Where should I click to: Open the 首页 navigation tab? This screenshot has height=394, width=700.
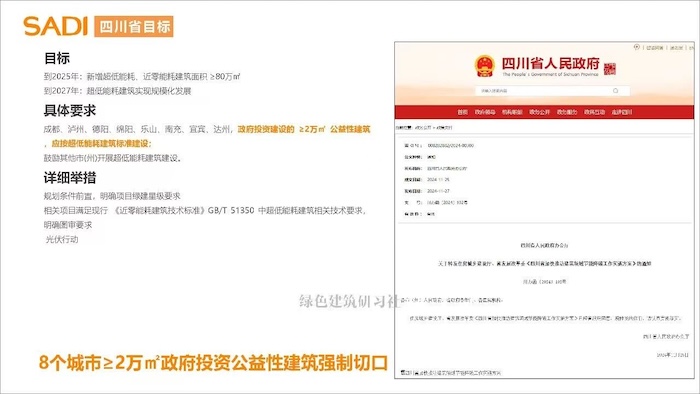click(462, 112)
